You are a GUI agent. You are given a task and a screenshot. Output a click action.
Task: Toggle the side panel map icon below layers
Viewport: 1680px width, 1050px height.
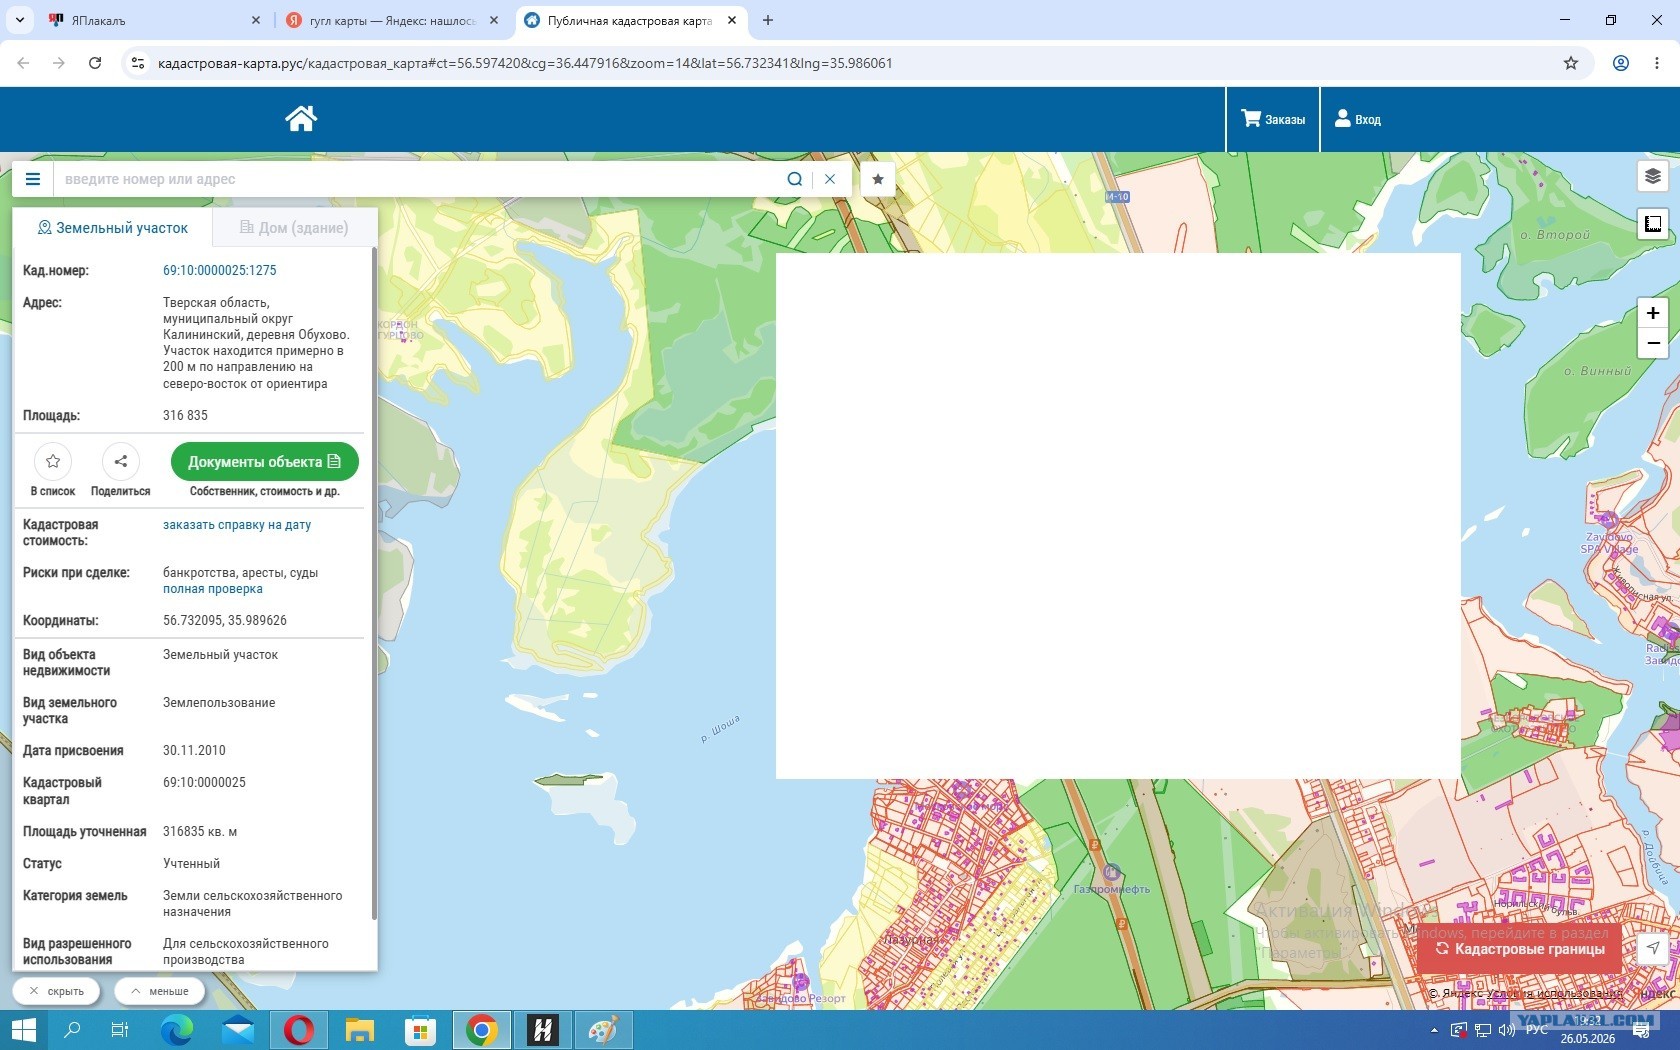click(1653, 224)
